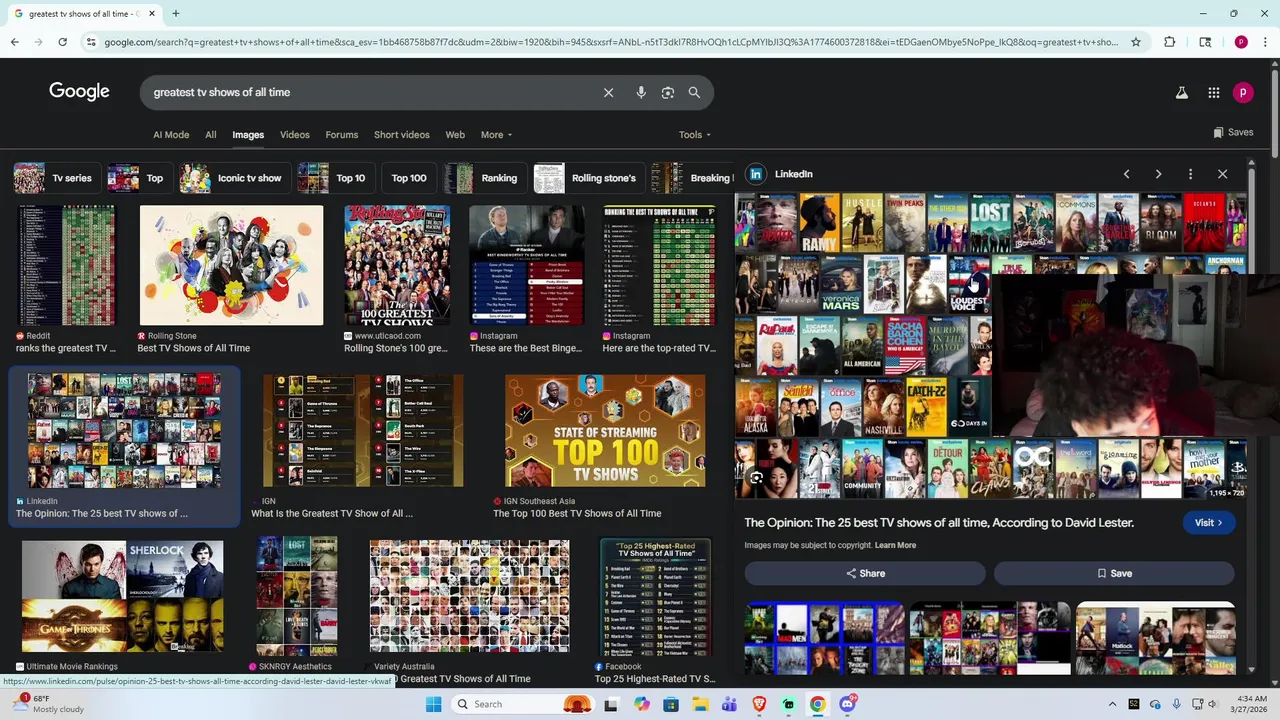Switch to AI Mode tab
Screen dimensions: 1280x720
[171, 134]
